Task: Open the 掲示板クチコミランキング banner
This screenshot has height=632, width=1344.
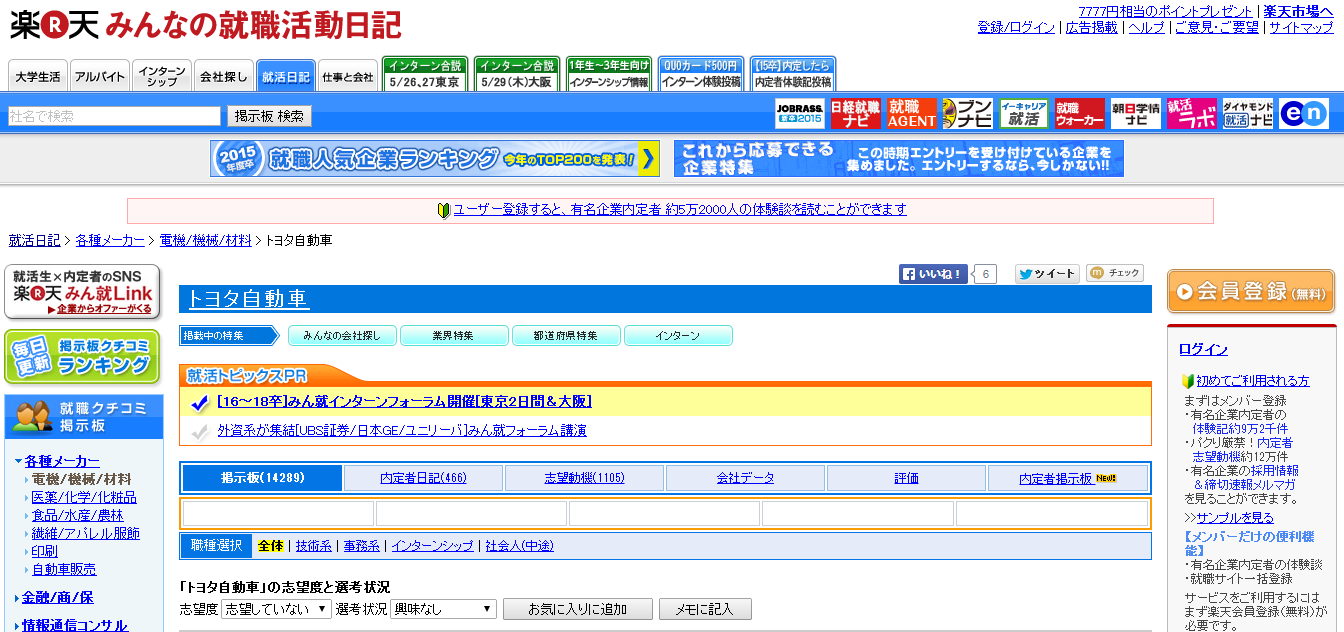Action: tap(82, 357)
